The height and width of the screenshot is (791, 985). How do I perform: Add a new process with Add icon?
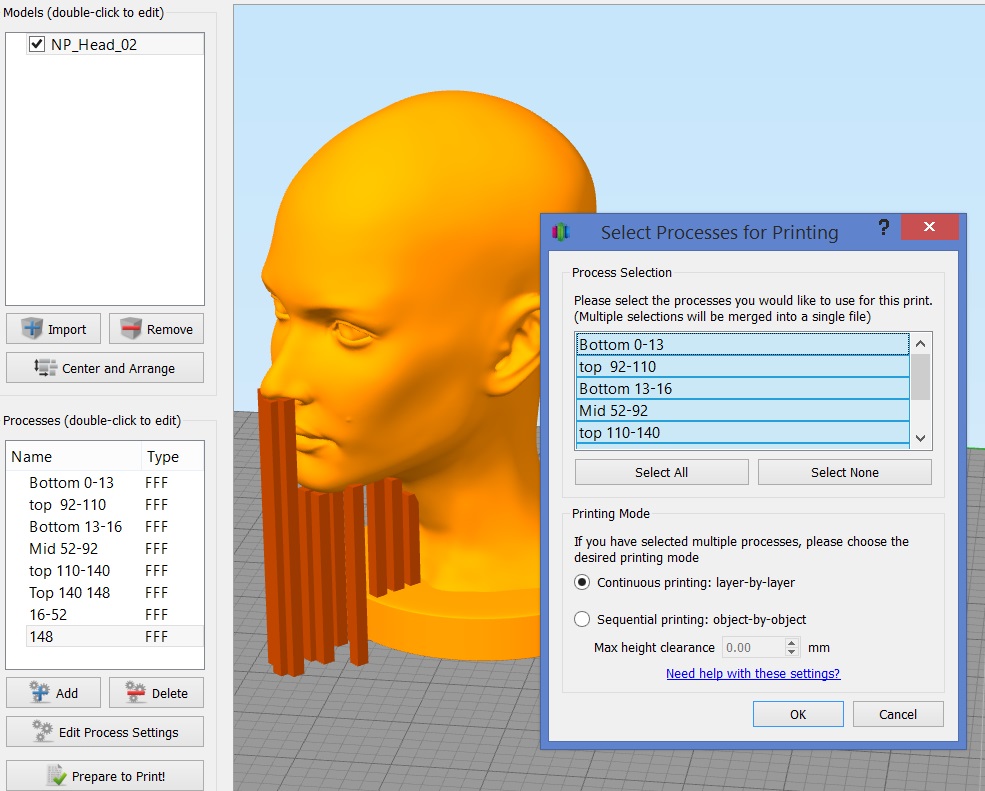pyautogui.click(x=40, y=693)
